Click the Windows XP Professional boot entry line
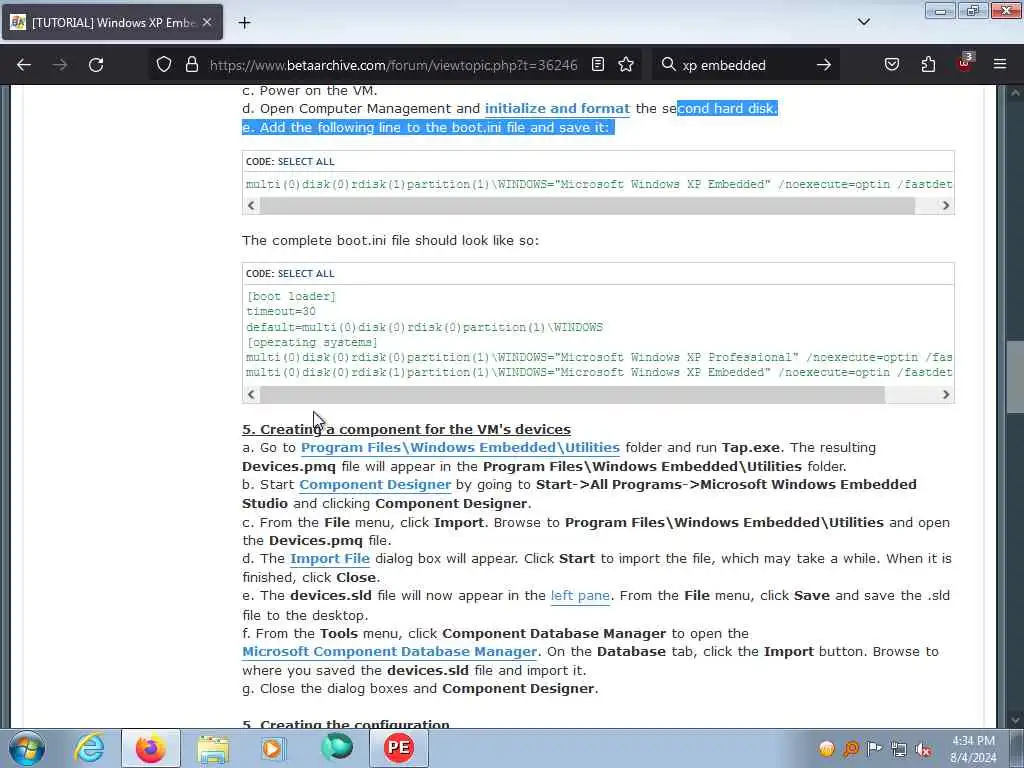 pyautogui.click(x=599, y=357)
